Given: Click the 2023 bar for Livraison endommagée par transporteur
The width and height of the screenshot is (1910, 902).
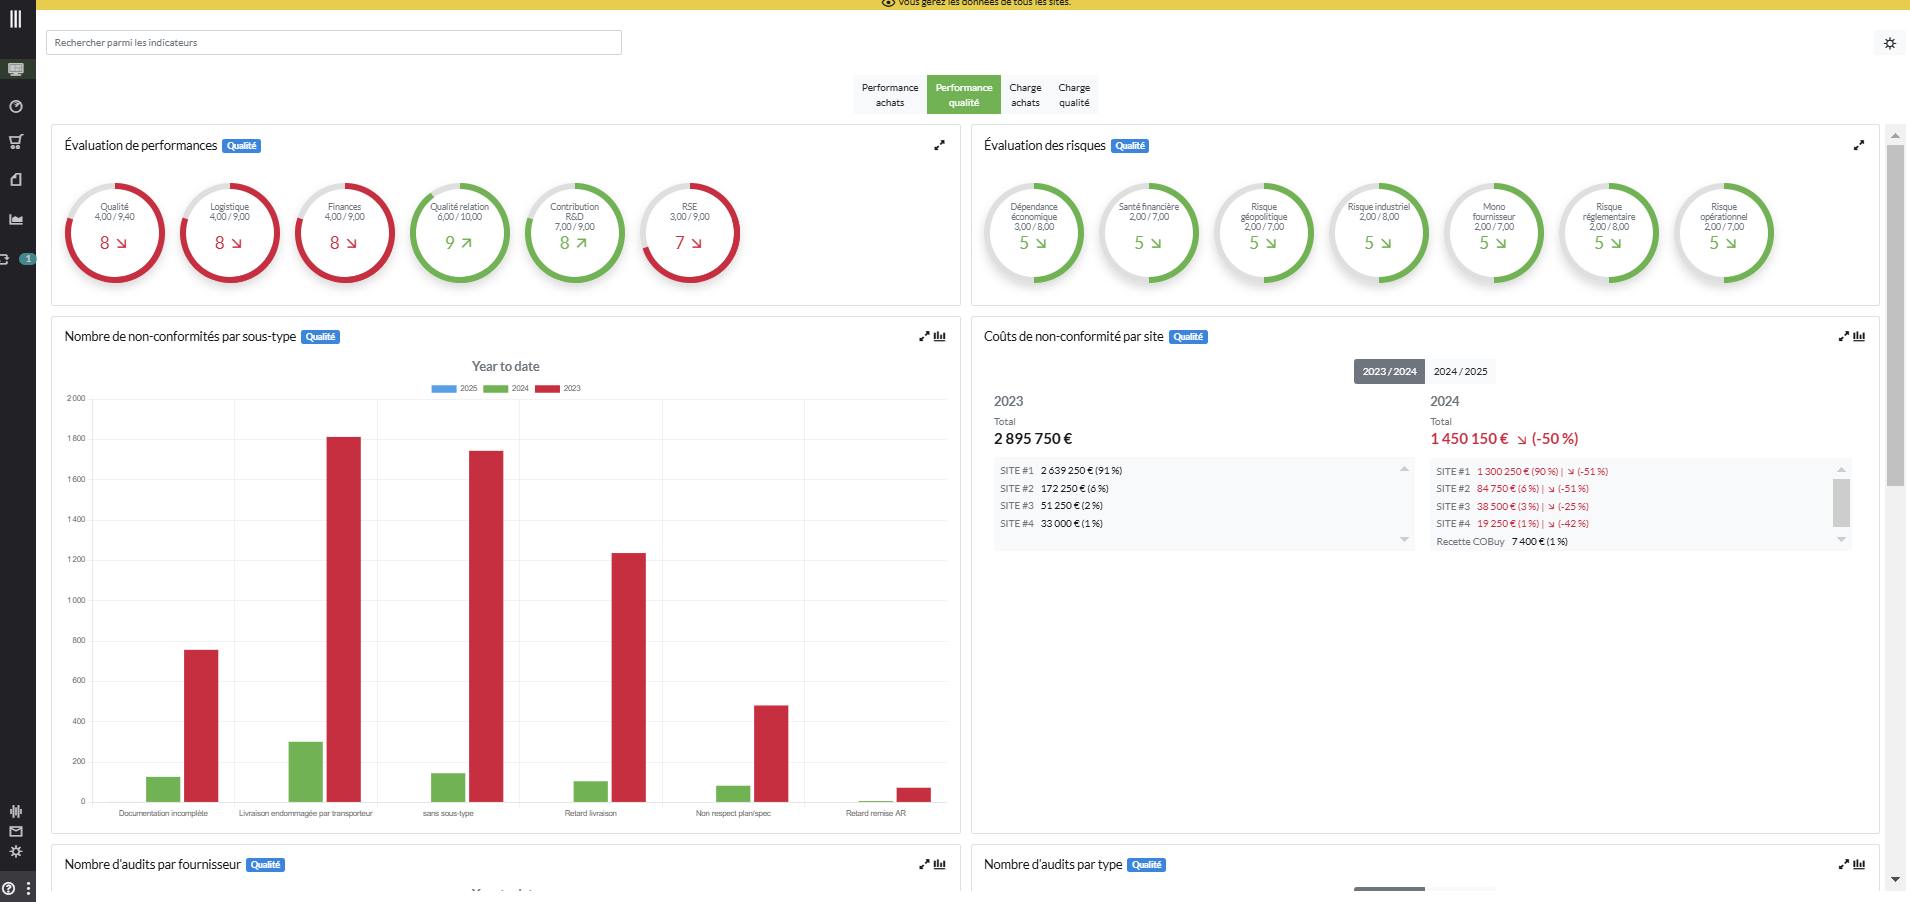Looking at the screenshot, I should pyautogui.click(x=344, y=619).
